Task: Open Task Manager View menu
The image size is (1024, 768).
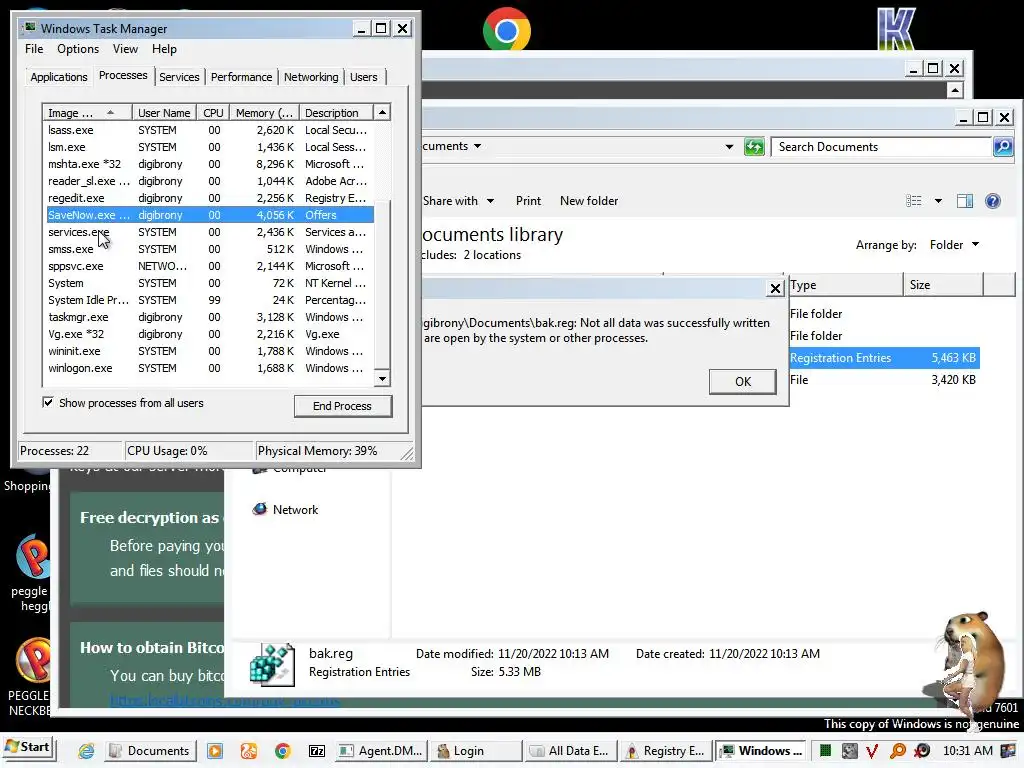Action: coord(125,49)
